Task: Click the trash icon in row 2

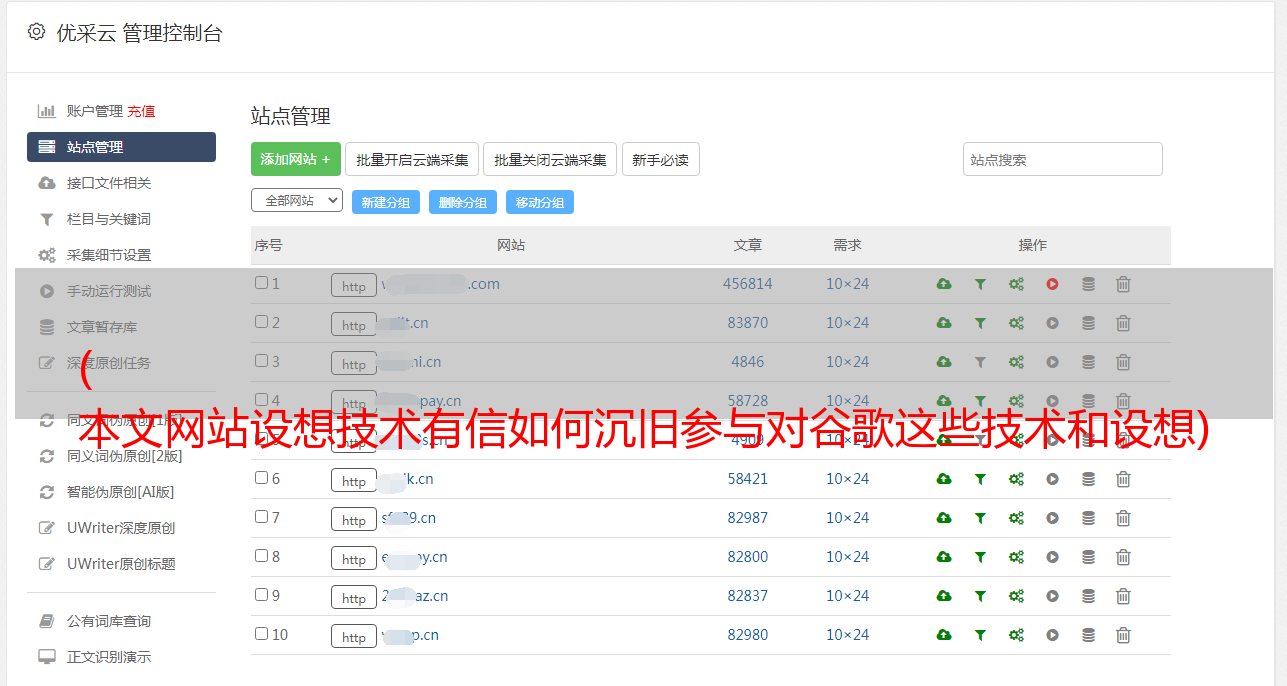Action: [x=1123, y=323]
